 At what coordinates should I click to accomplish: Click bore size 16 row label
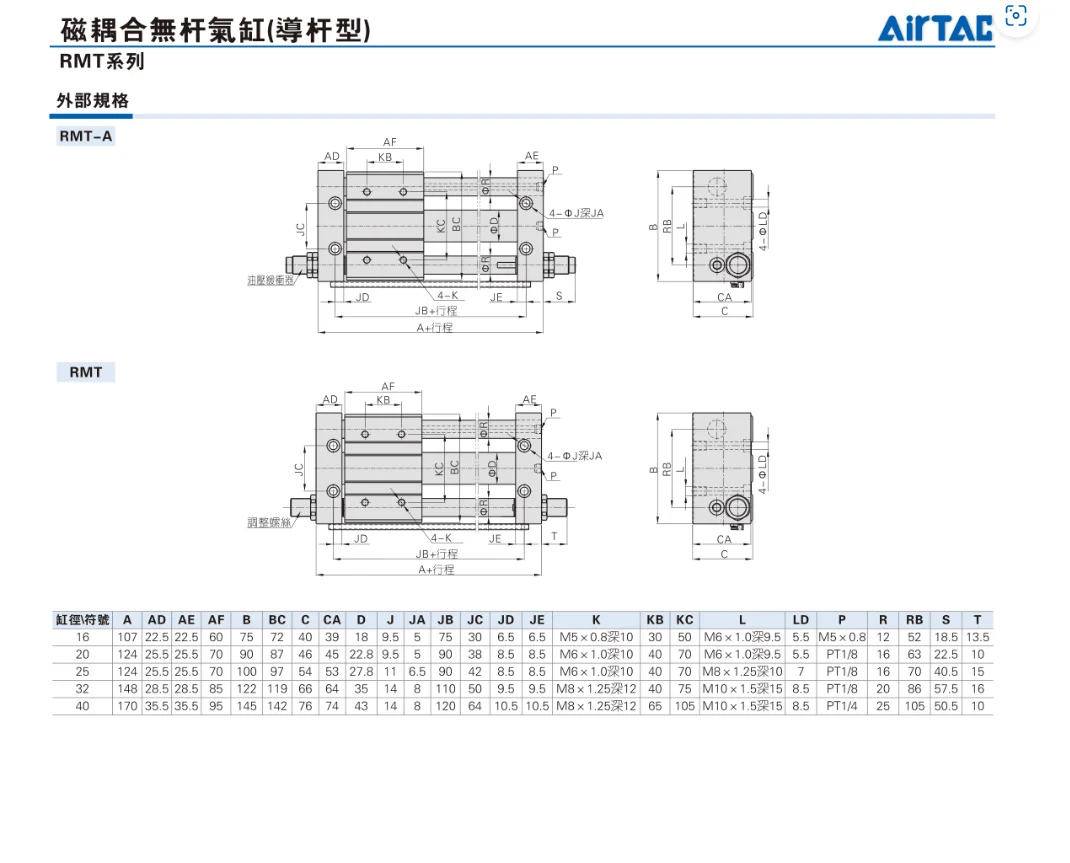point(83,637)
